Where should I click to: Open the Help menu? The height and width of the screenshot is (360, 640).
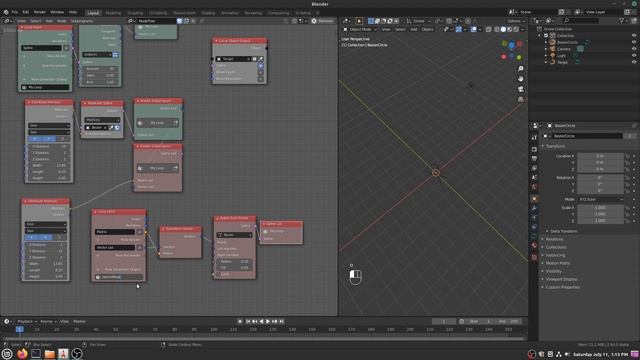click(x=73, y=12)
